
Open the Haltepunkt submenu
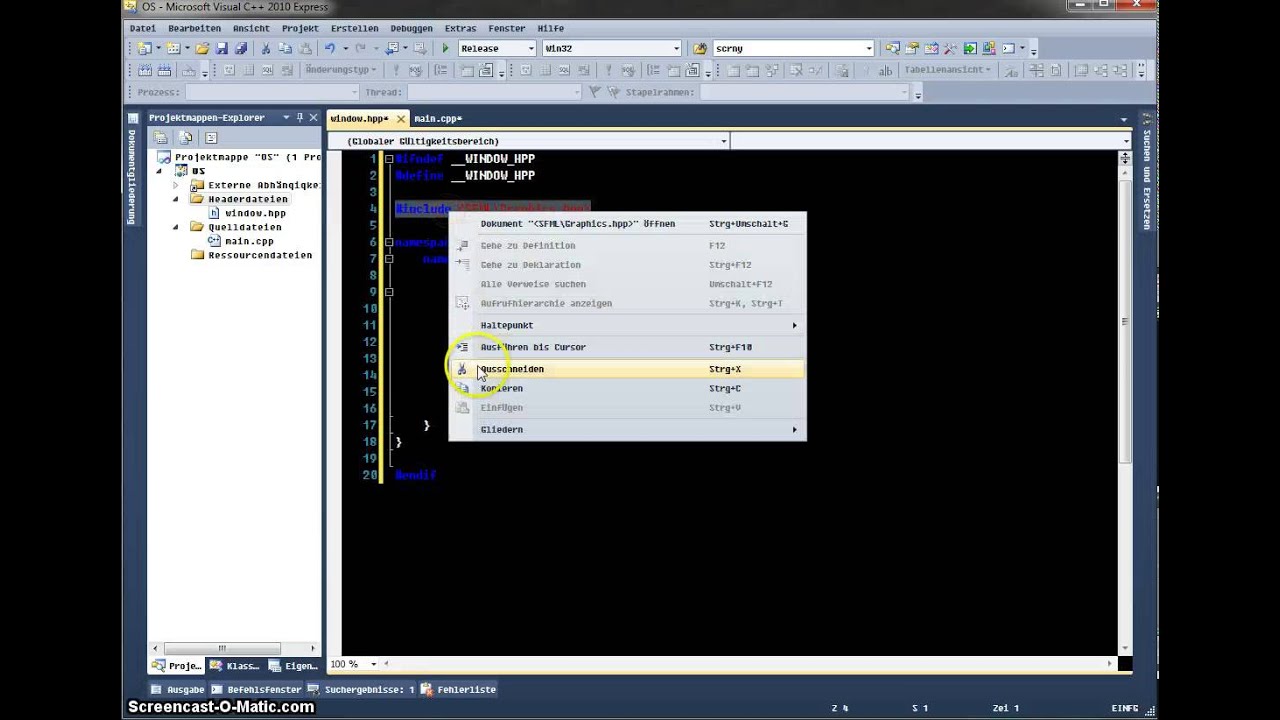point(627,325)
